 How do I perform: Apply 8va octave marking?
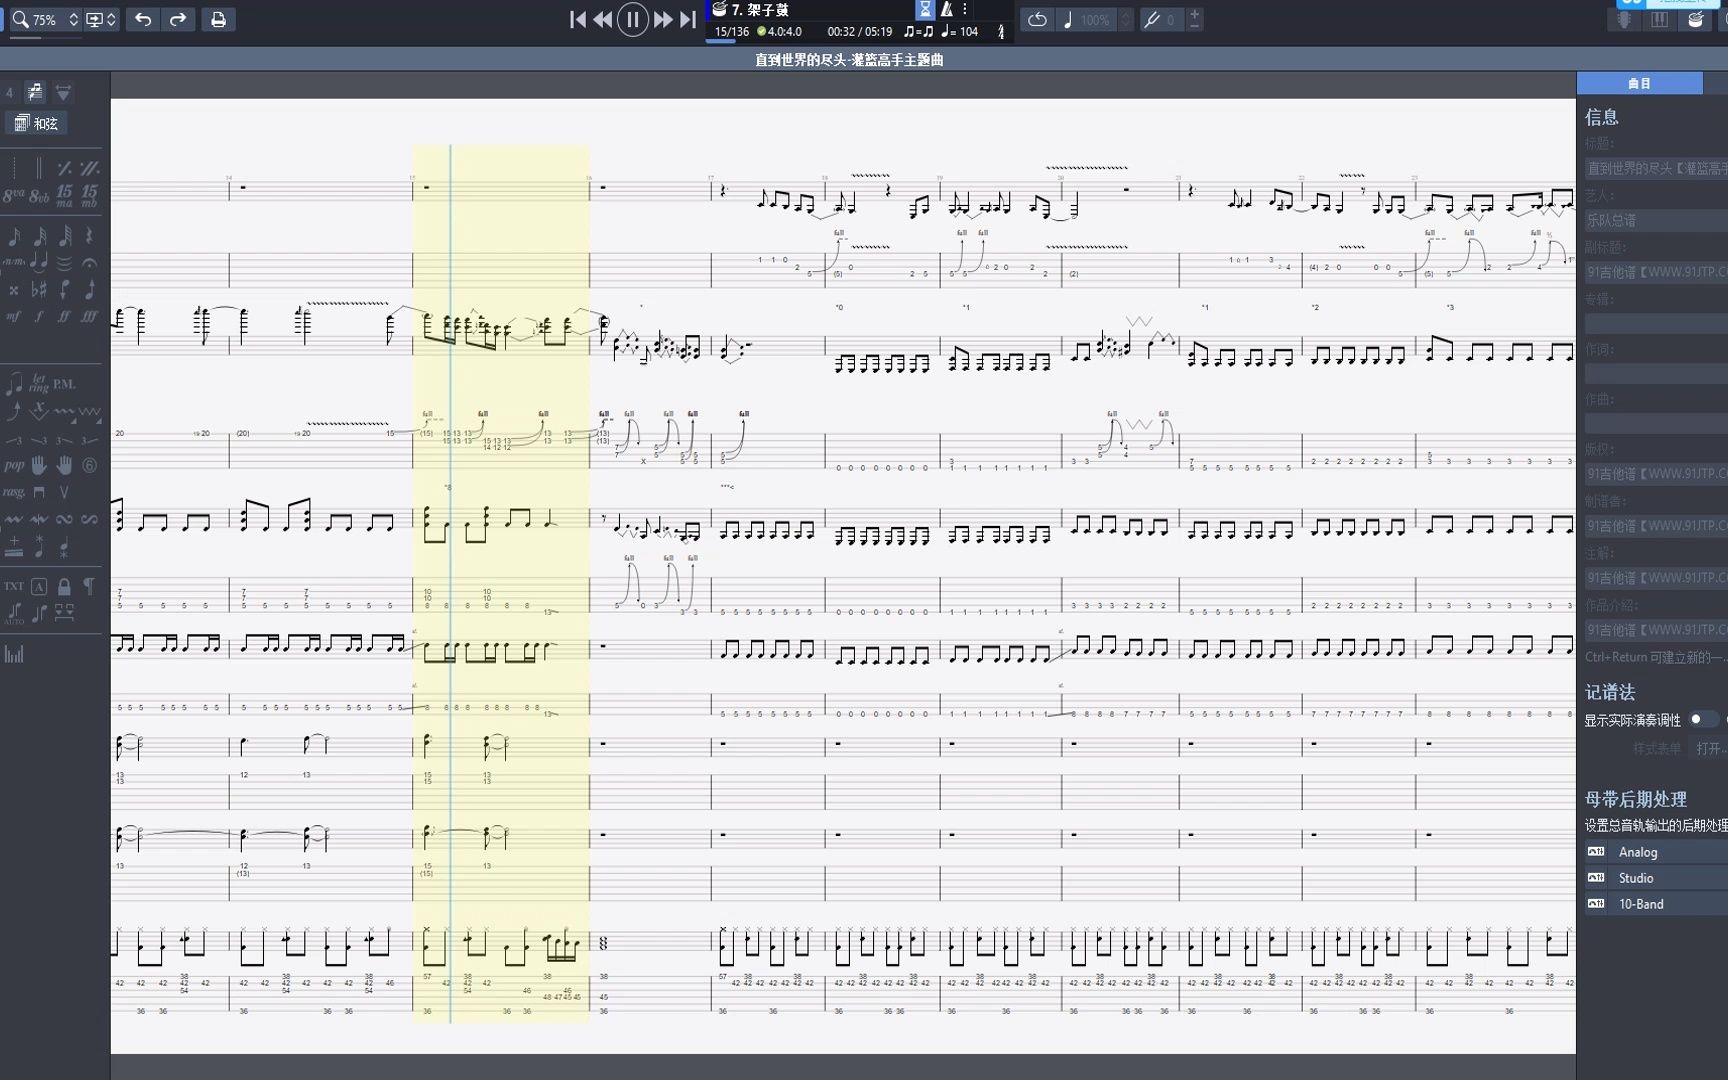click(14, 196)
